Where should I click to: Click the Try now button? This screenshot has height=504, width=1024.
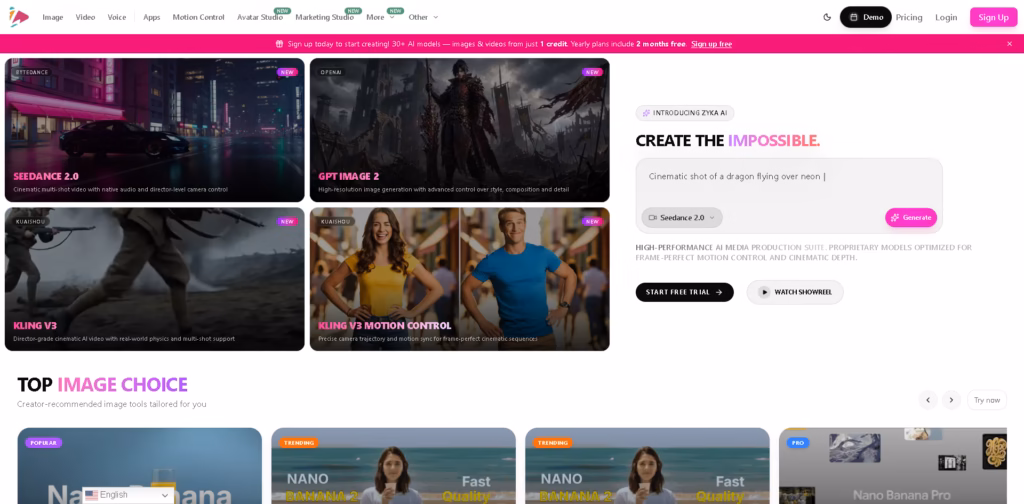coord(987,400)
